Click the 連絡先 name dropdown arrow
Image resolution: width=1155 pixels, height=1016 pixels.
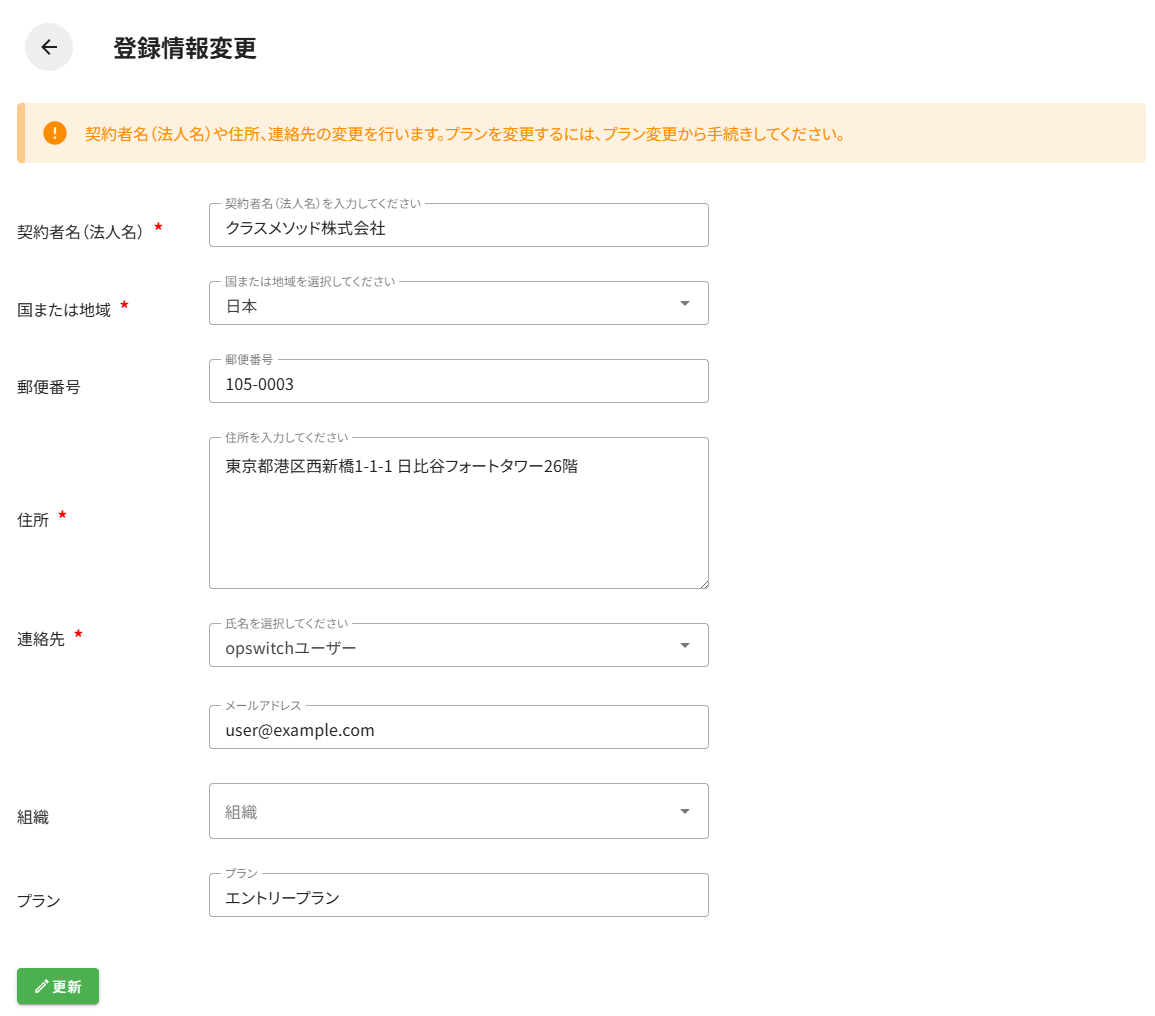[685, 646]
